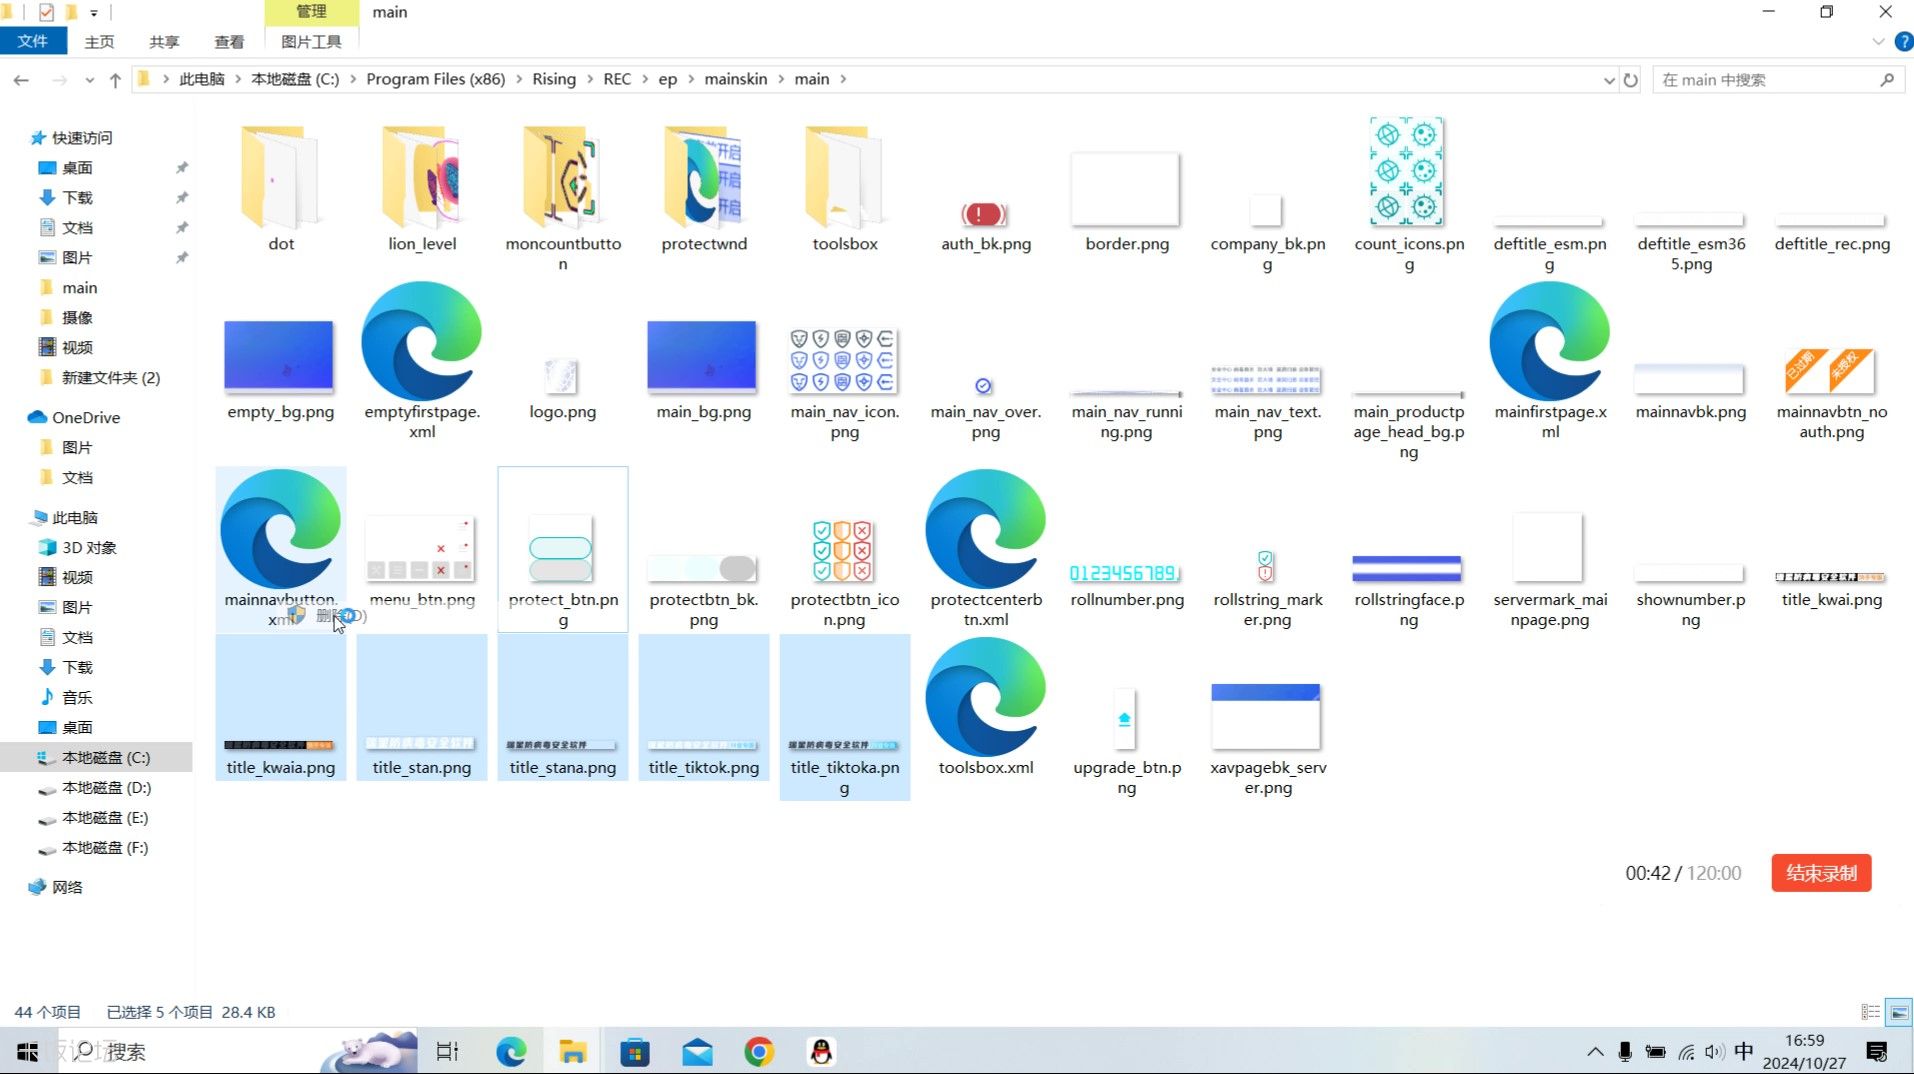
Task: Navigate back with the back arrow
Action: coord(21,80)
